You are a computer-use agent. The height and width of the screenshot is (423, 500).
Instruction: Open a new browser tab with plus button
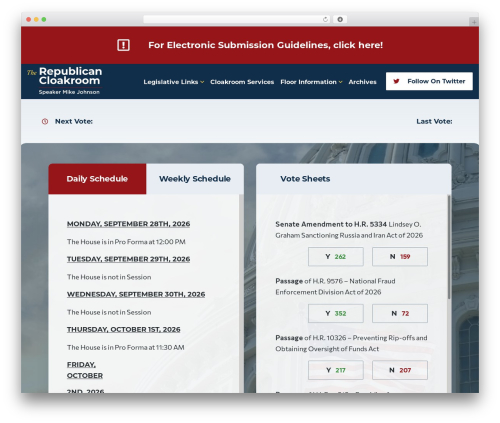click(474, 22)
